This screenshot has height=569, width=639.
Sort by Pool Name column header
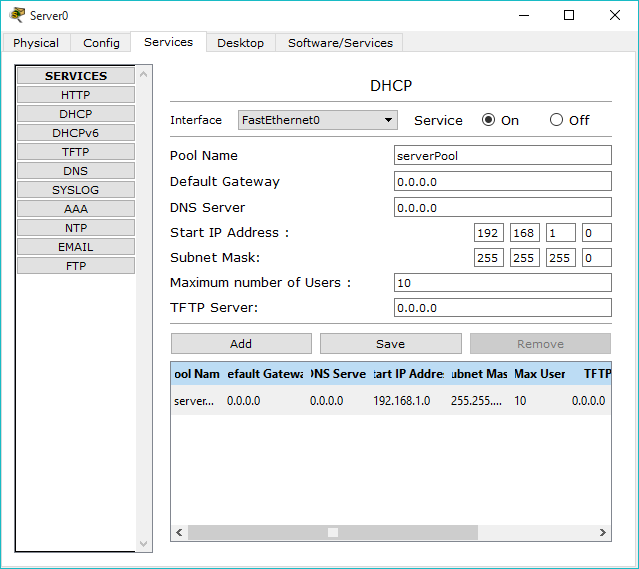click(197, 374)
